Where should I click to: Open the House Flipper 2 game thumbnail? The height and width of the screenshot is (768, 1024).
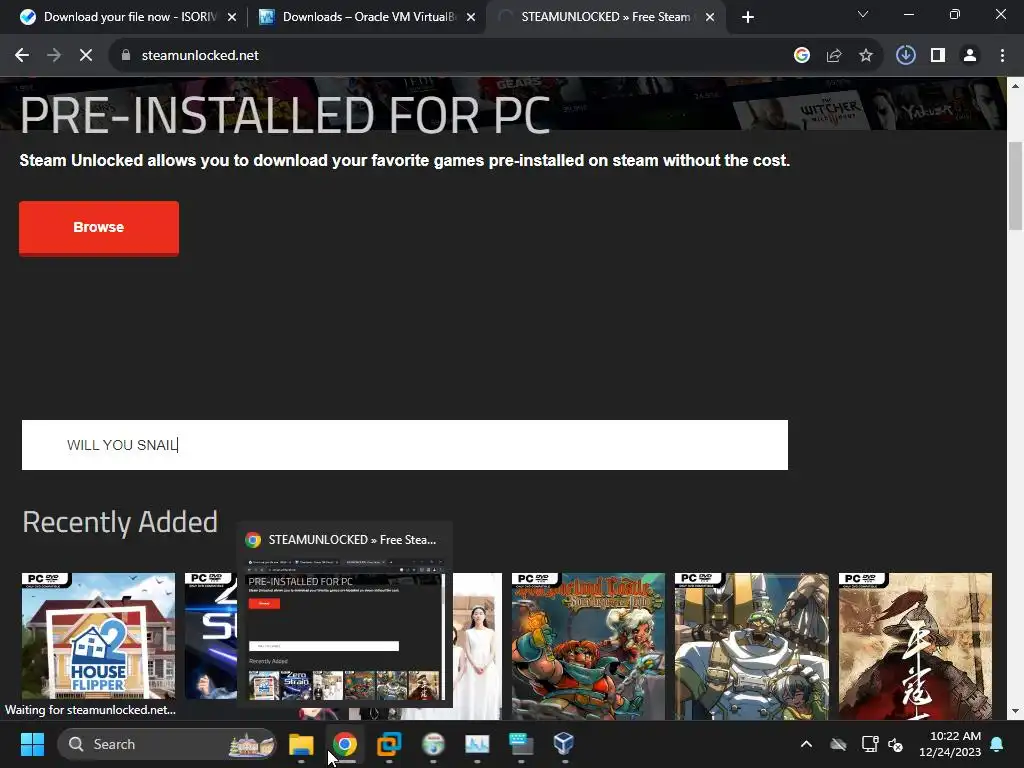pyautogui.click(x=98, y=636)
